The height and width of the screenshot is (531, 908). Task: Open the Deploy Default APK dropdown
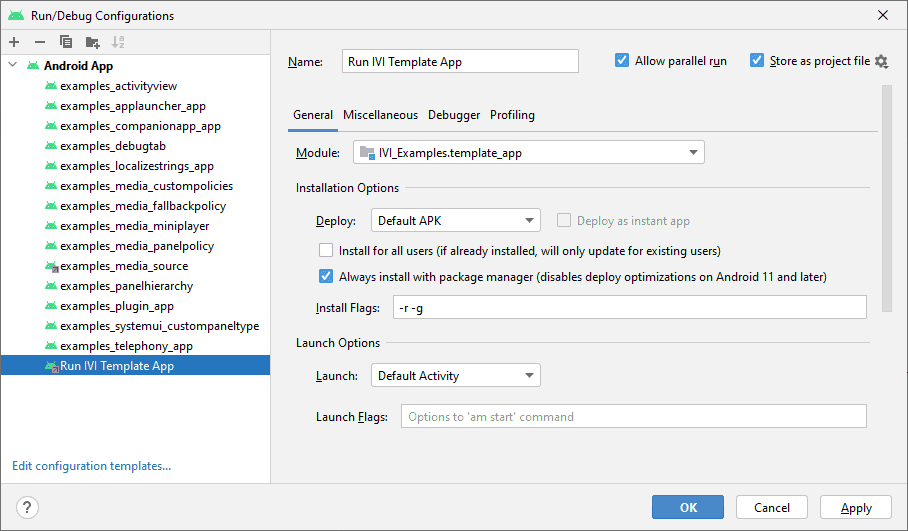pyautogui.click(x=456, y=221)
